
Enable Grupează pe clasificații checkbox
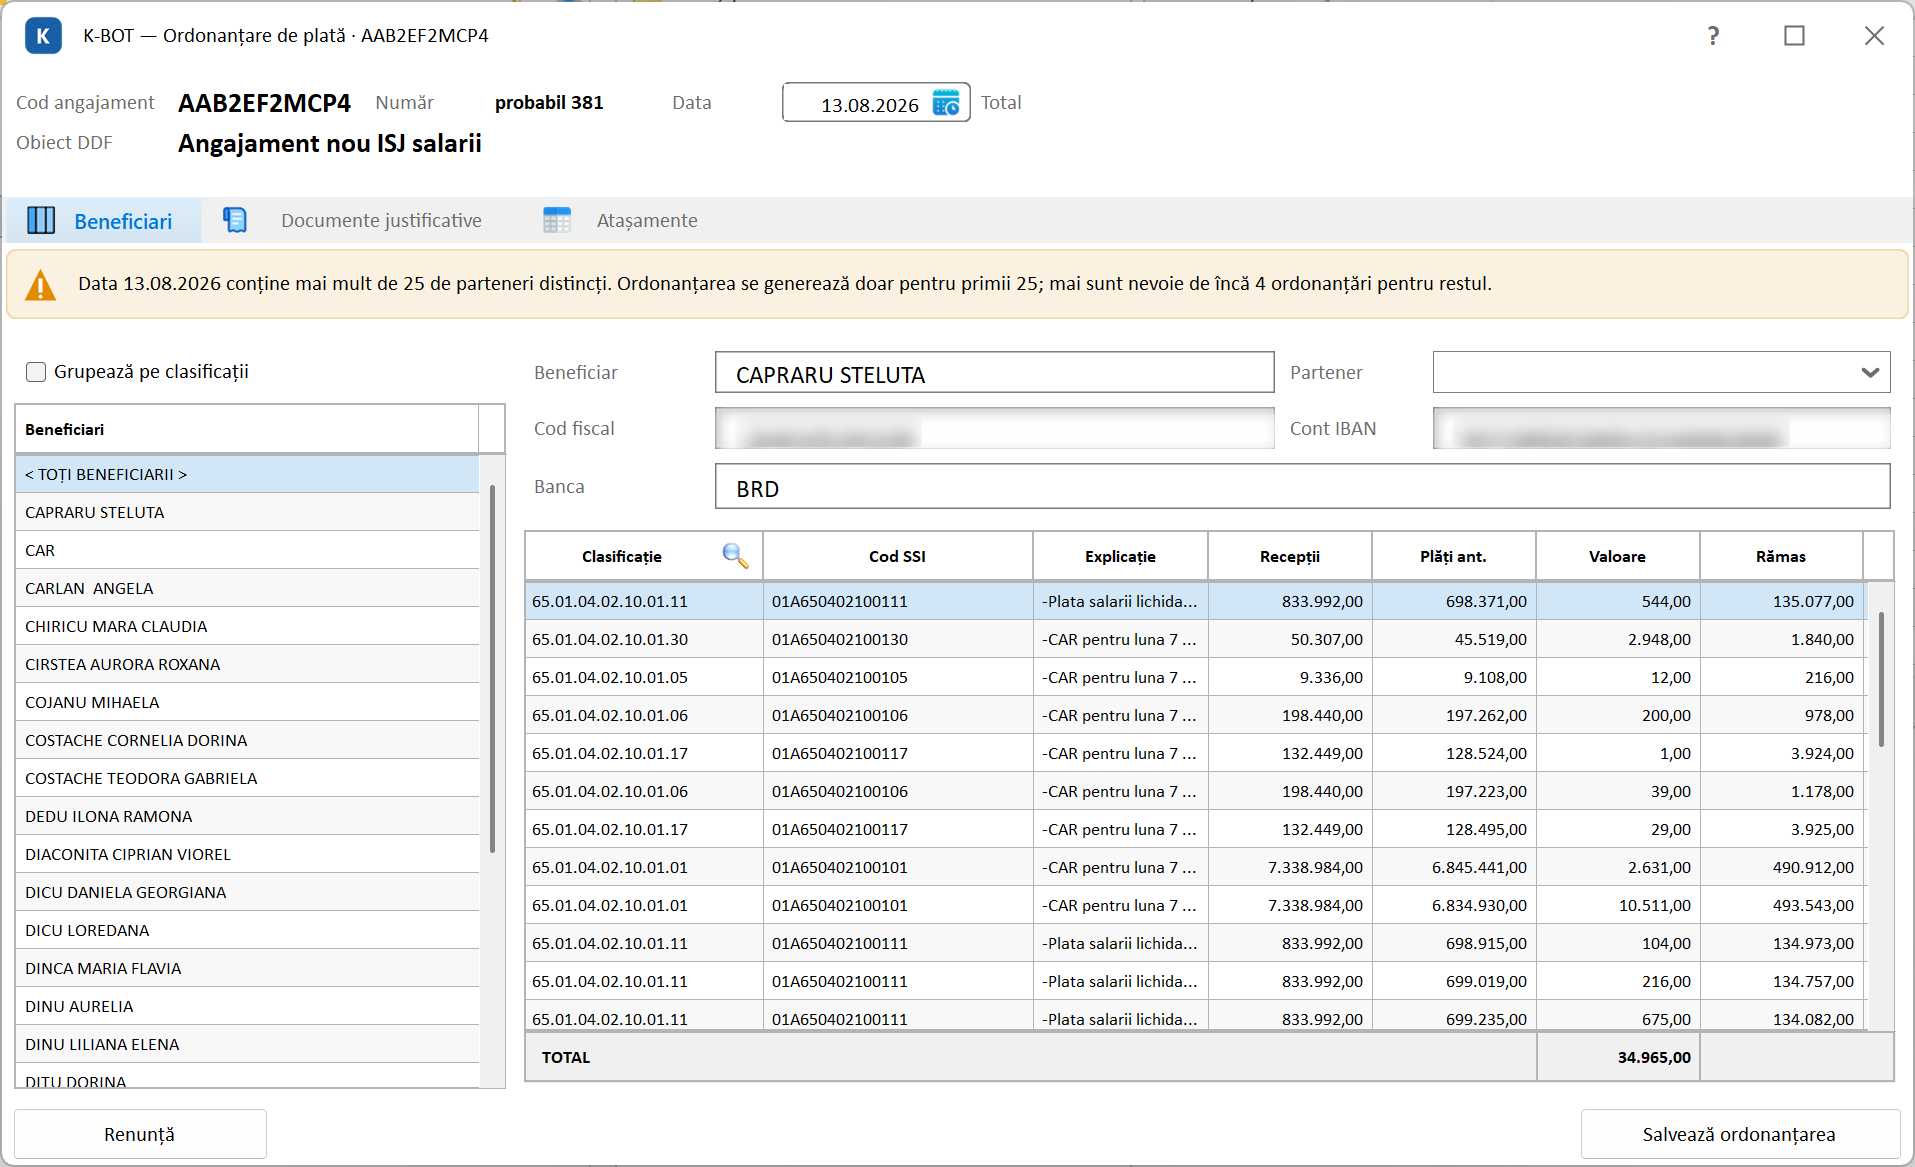(36, 372)
